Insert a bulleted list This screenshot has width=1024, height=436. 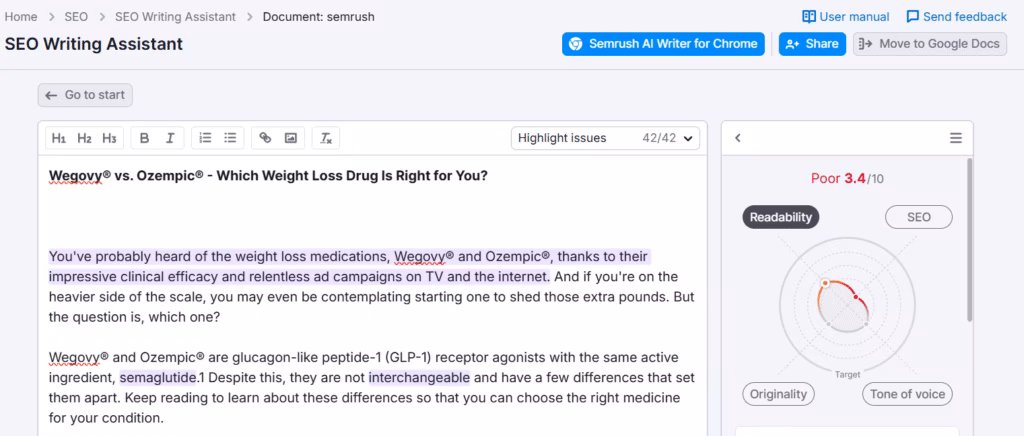tap(230, 138)
